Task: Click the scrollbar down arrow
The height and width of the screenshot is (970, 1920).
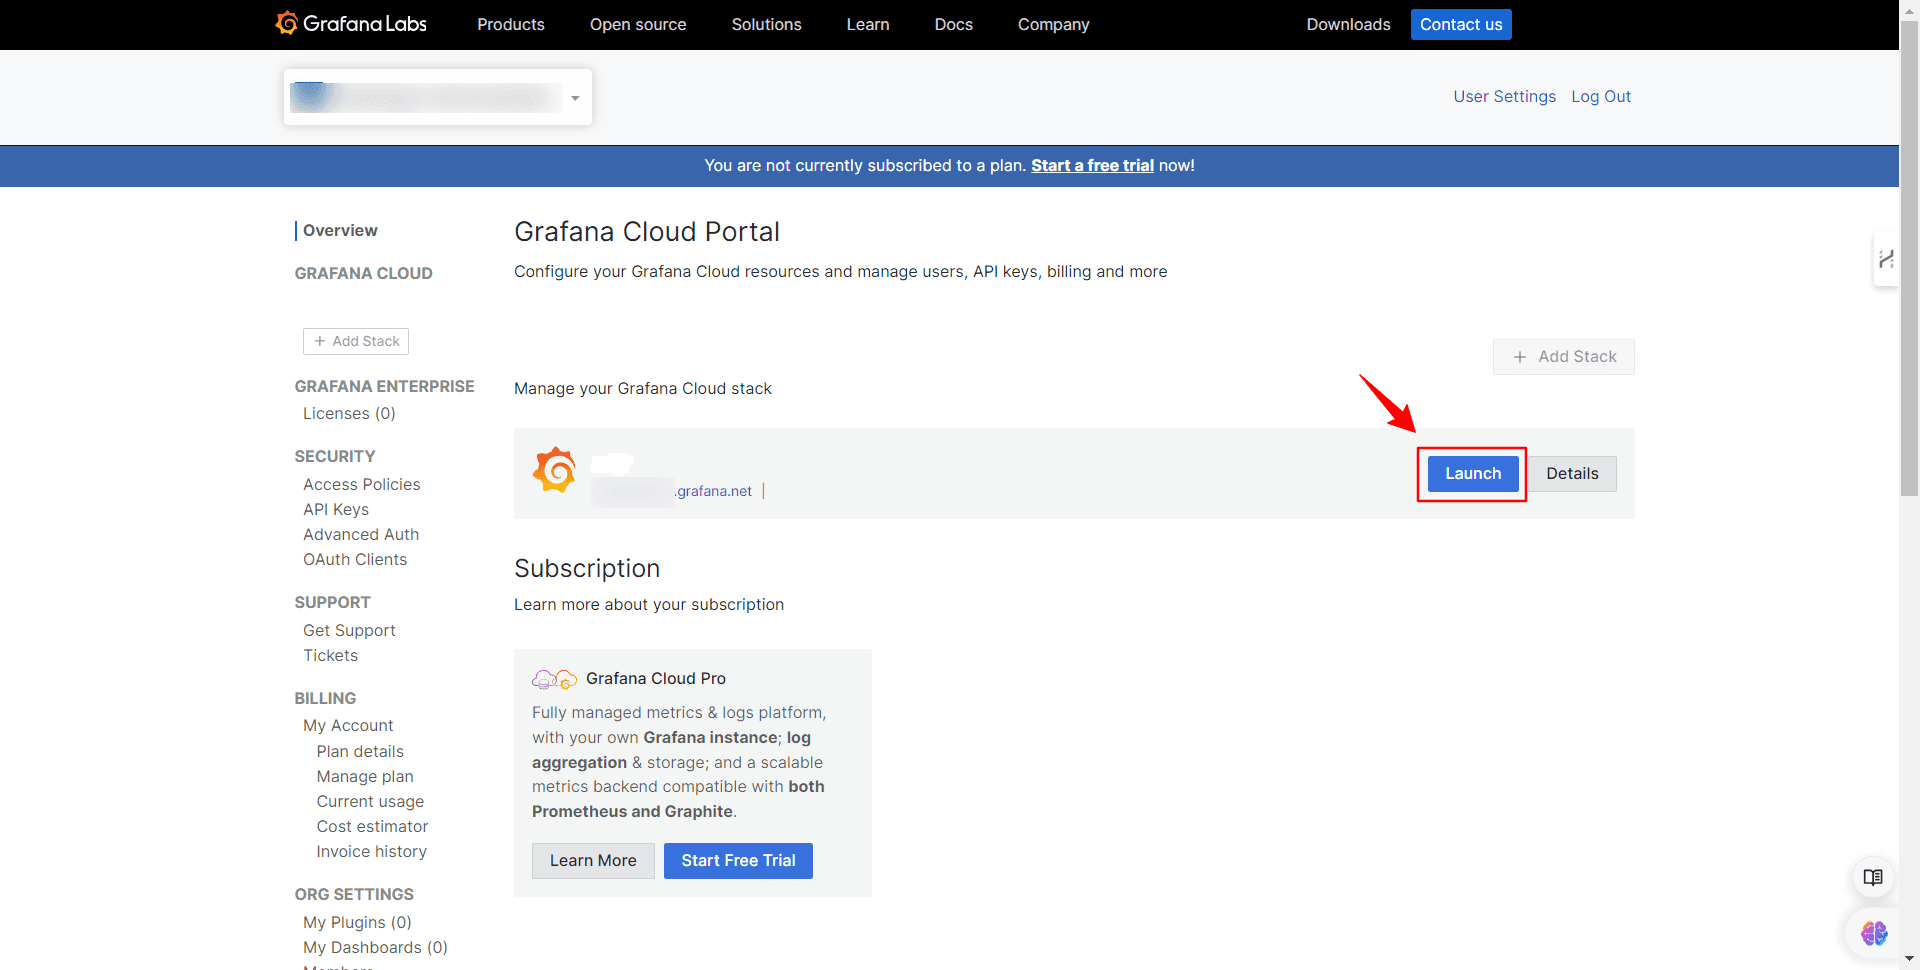Action: click(x=1909, y=960)
